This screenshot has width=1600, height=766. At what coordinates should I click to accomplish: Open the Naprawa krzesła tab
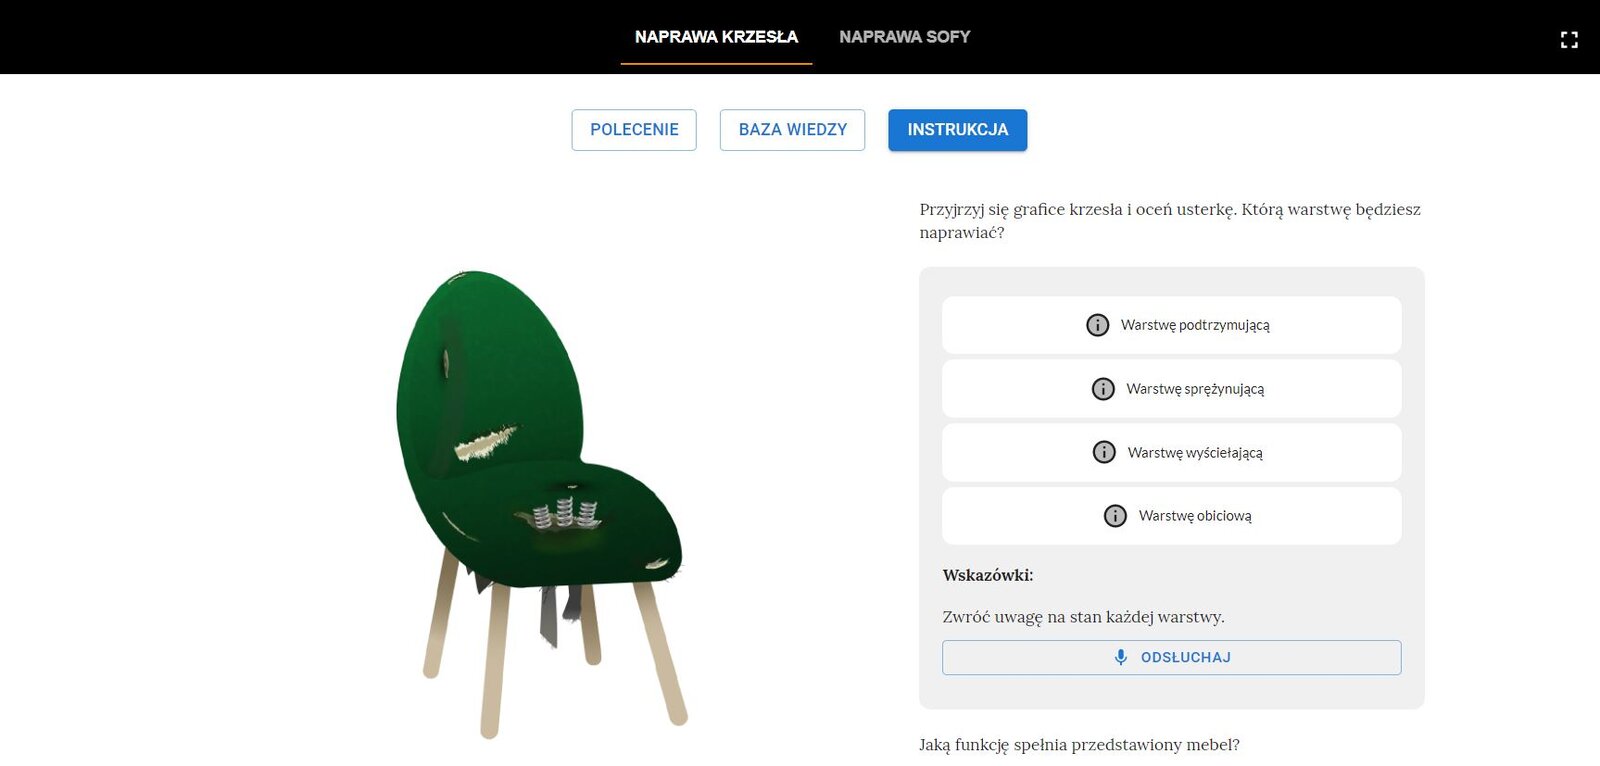pos(716,37)
